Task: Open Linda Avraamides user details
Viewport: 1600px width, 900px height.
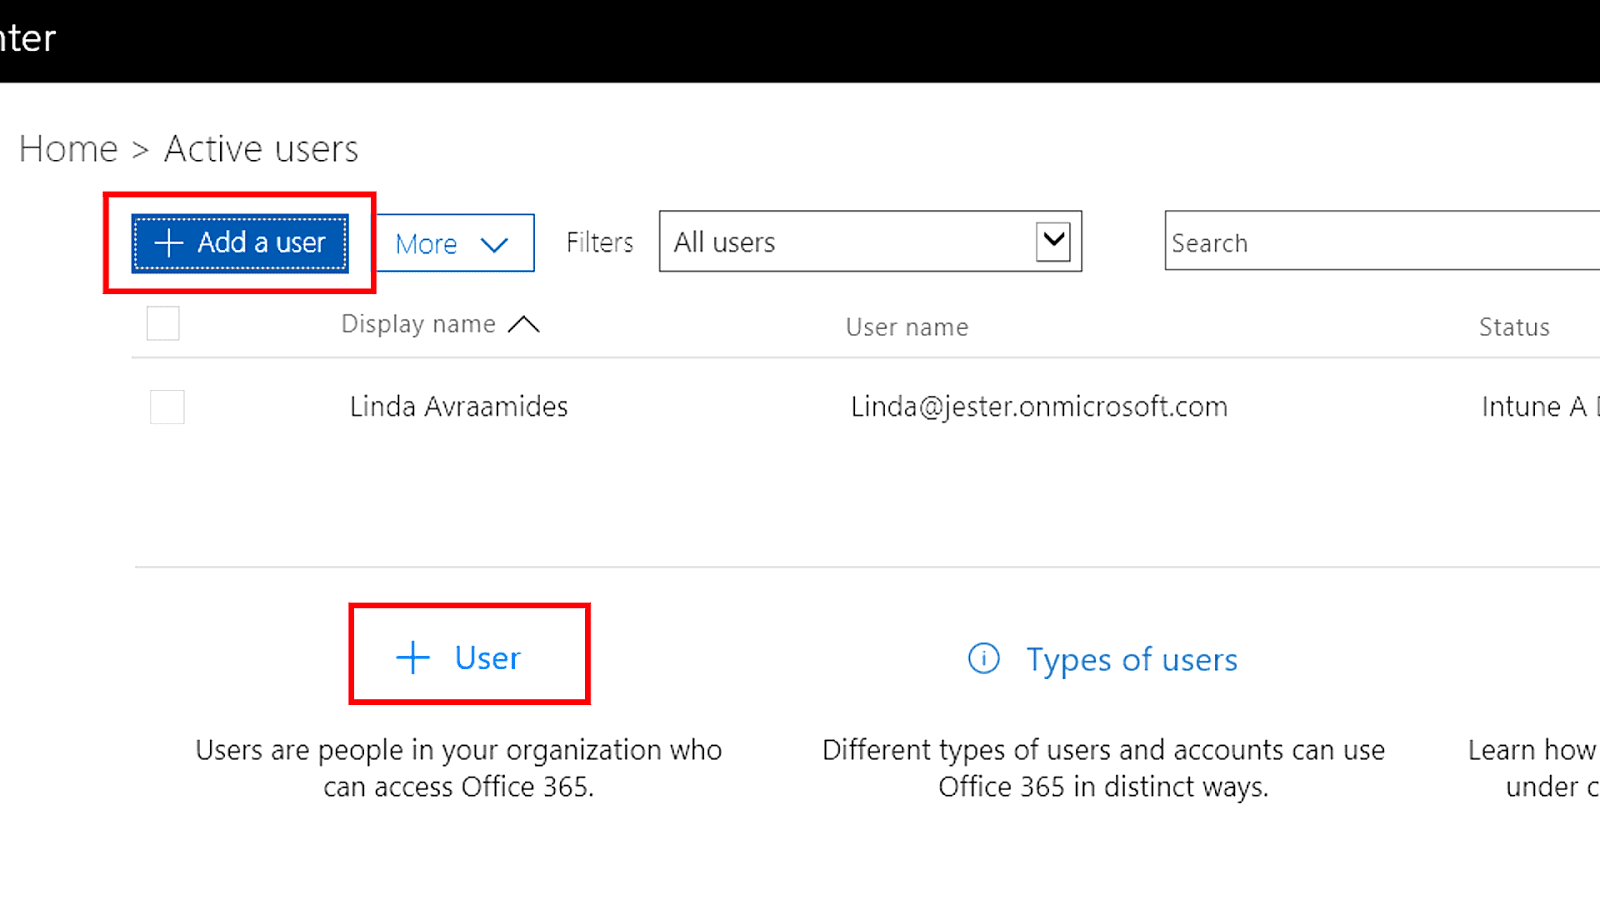Action: click(x=458, y=406)
